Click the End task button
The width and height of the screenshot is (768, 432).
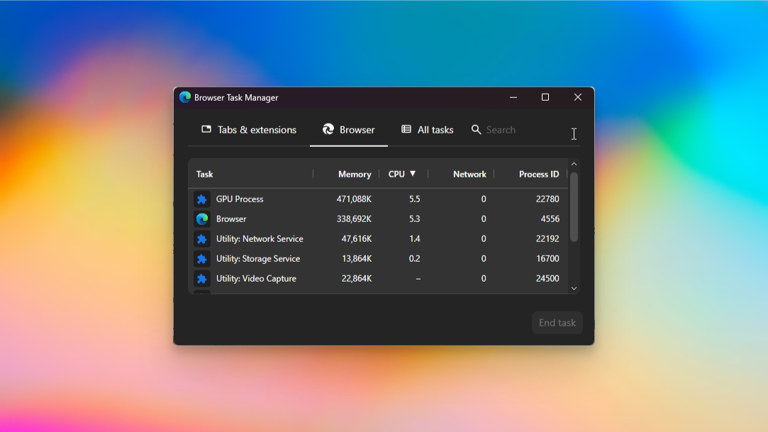(557, 323)
